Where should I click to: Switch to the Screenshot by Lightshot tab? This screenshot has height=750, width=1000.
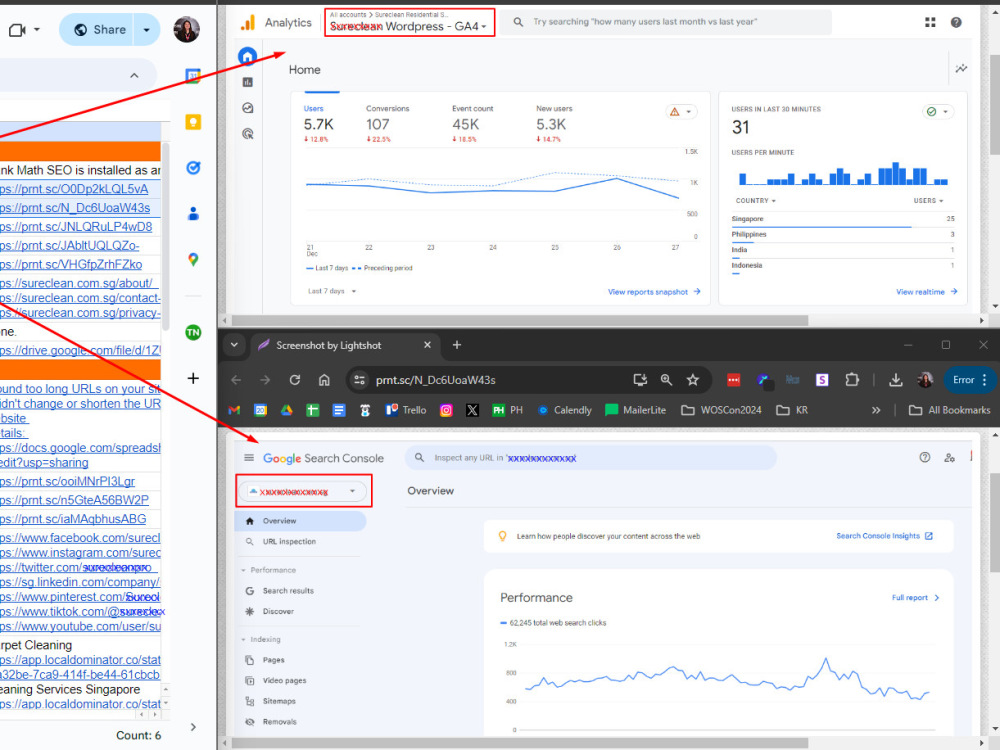(345, 345)
